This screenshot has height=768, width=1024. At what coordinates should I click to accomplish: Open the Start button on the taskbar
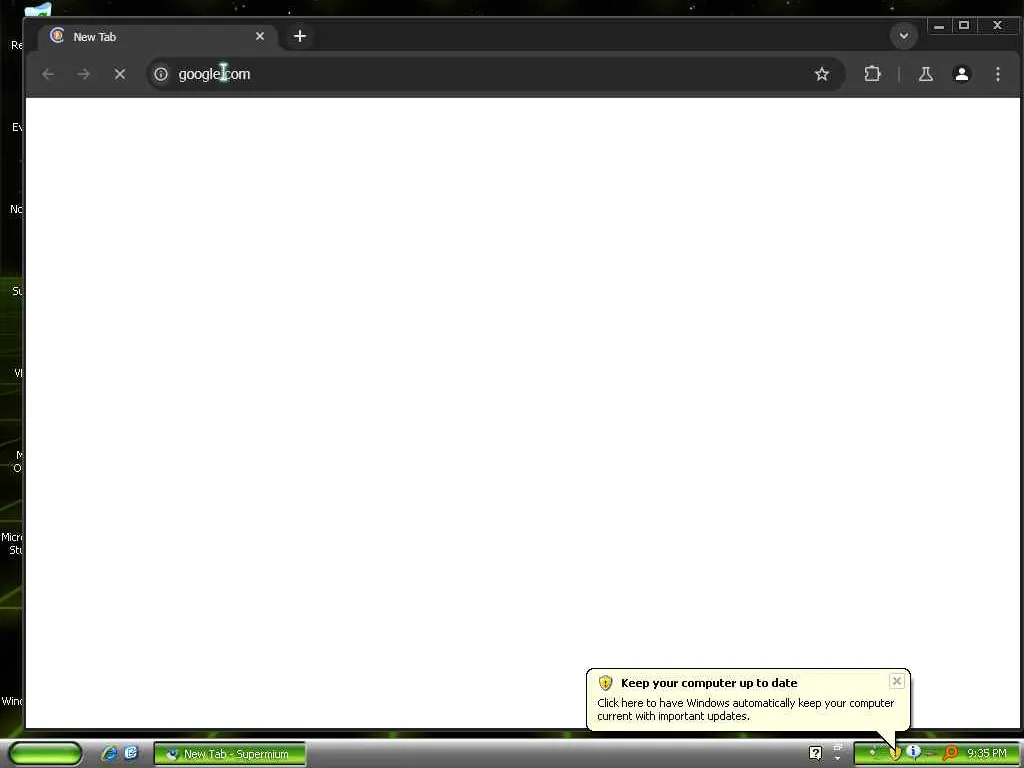tap(45, 753)
